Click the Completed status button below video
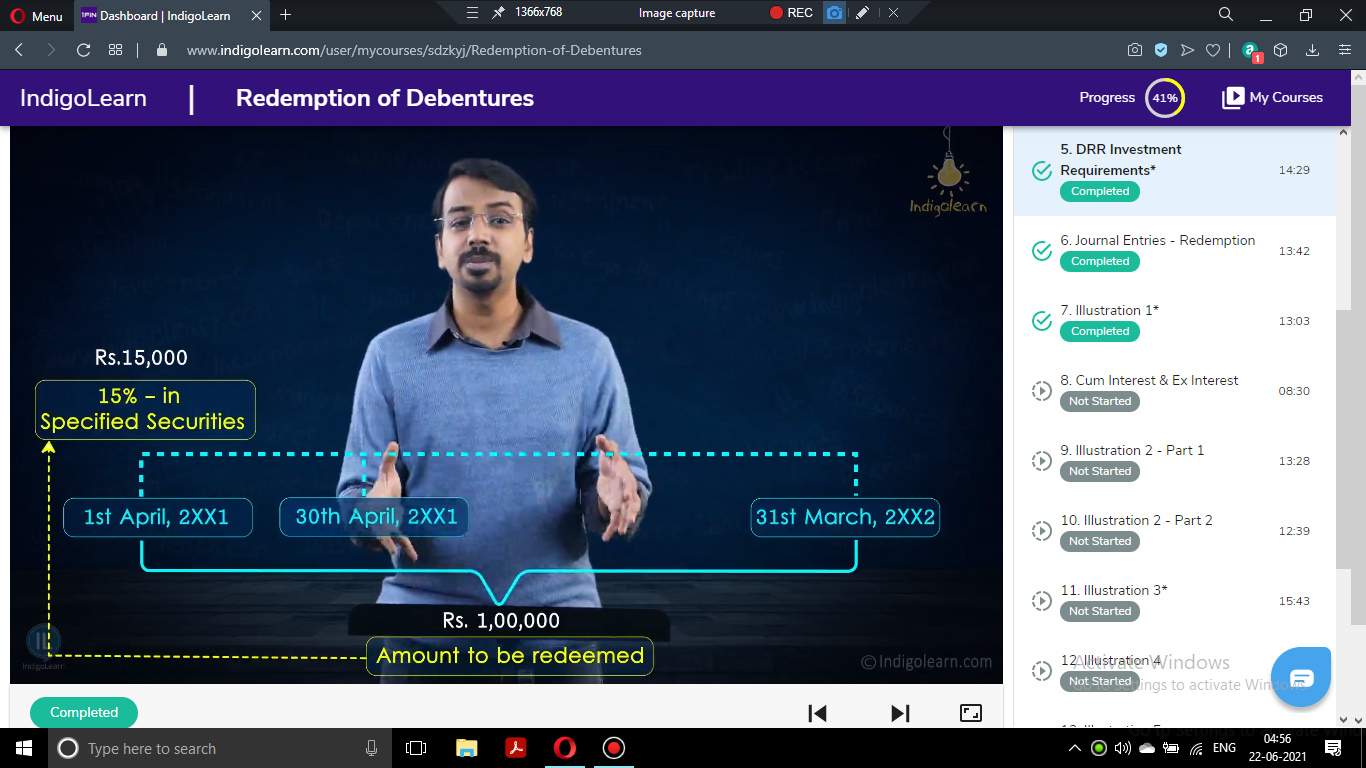This screenshot has height=768, width=1366. pos(84,713)
